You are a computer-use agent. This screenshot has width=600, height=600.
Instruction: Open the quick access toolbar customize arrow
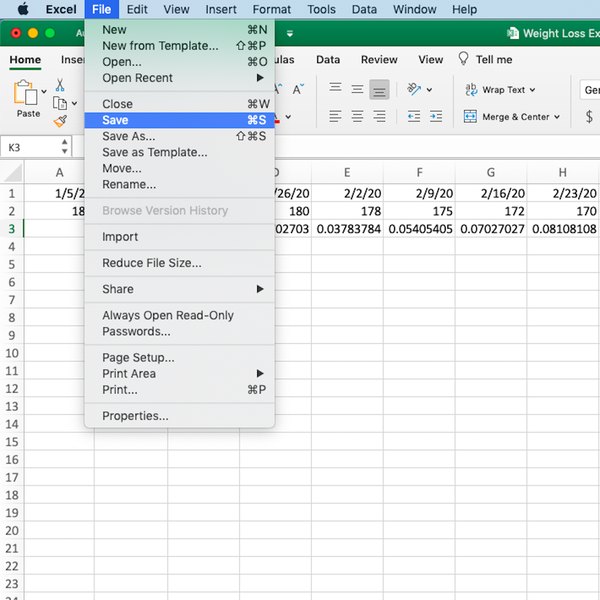pos(290,34)
